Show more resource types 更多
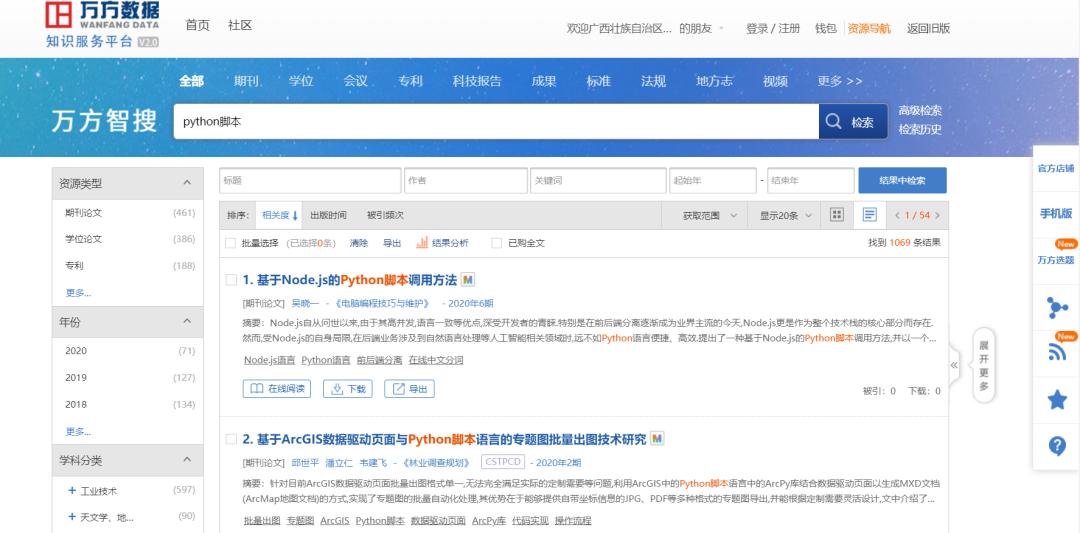1080x533 pixels. (x=79, y=293)
